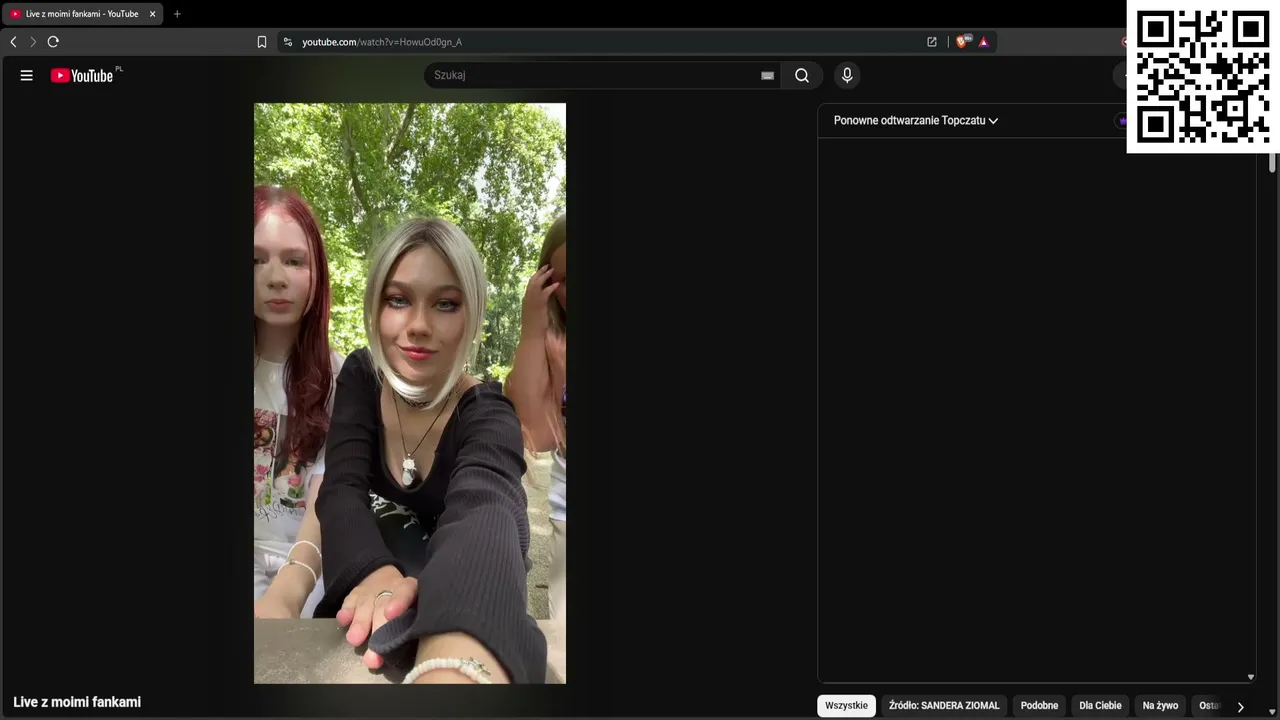This screenshot has width=1280, height=720.
Task: Open the Brave Shields panel
Action: [x=963, y=42]
